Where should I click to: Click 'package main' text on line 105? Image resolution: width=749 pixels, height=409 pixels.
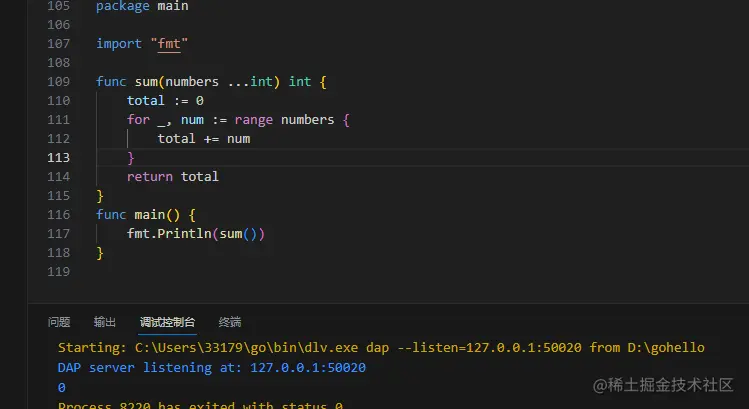(142, 6)
